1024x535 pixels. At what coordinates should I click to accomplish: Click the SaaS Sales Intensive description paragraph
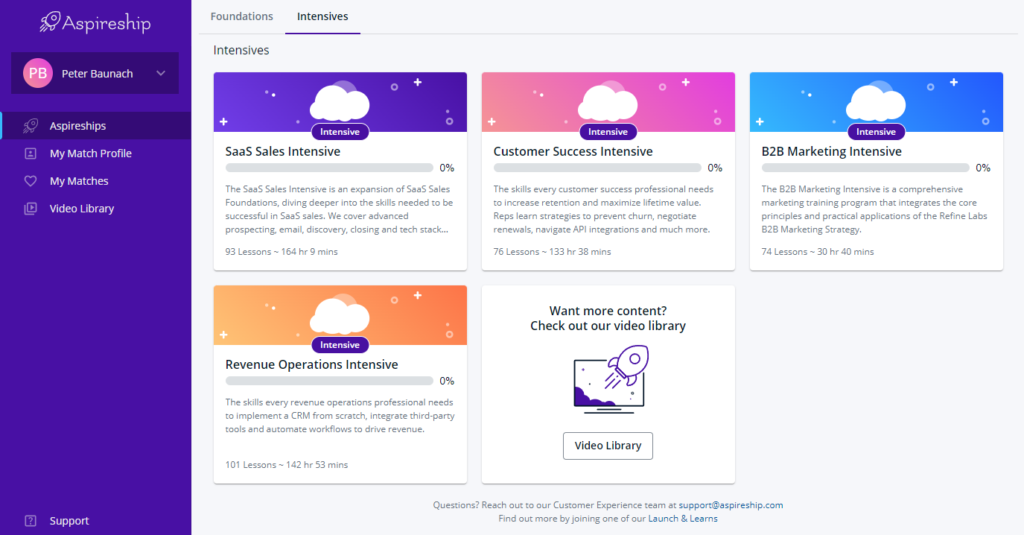339,209
